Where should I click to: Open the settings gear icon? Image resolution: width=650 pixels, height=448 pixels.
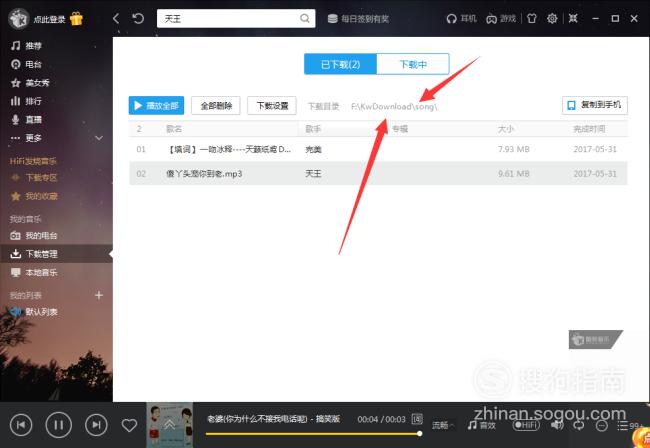click(552, 19)
